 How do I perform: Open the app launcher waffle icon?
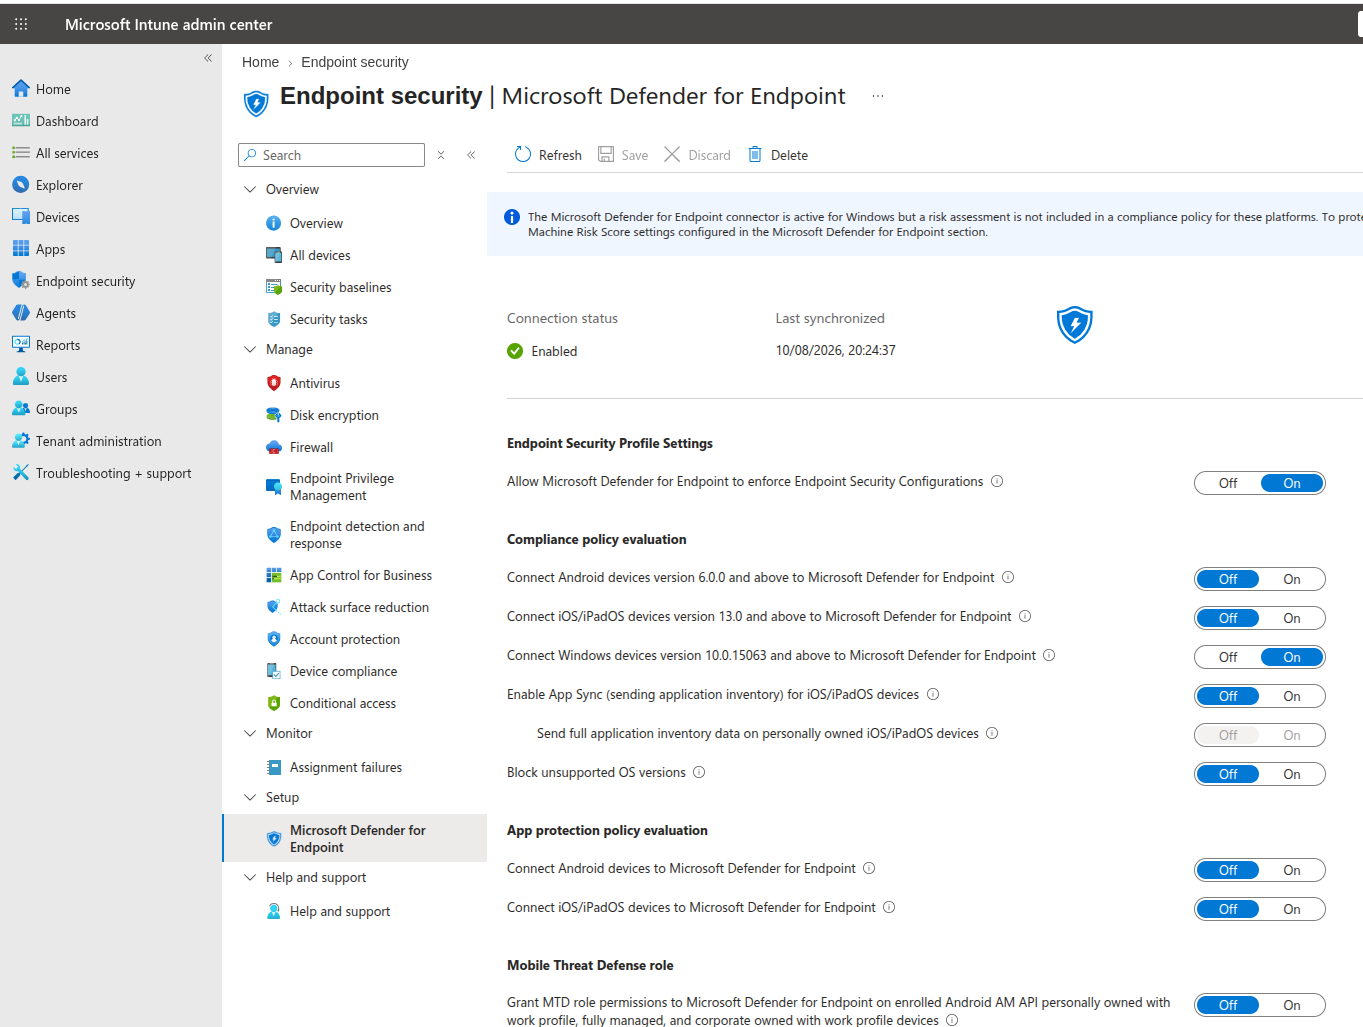click(x=21, y=24)
